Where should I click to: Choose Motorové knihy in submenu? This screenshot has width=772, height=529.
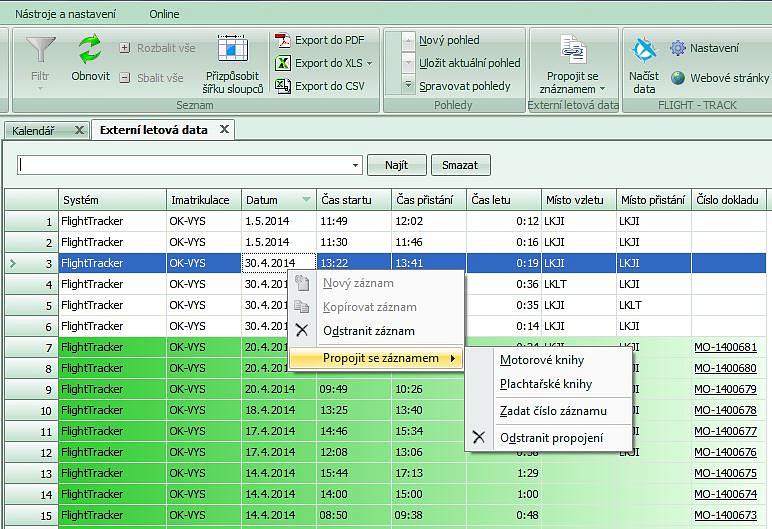(x=542, y=360)
